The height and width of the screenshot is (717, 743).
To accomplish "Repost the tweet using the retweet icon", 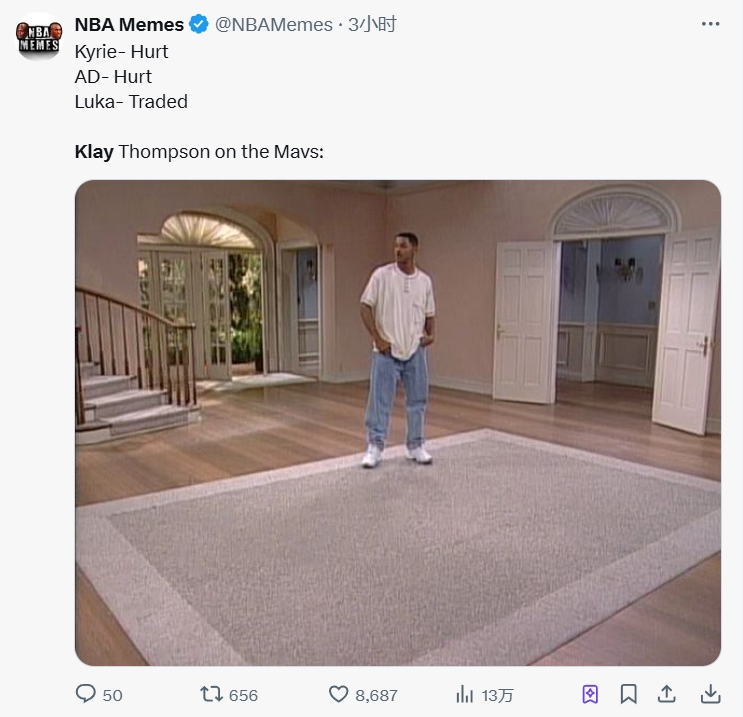I will 212,694.
